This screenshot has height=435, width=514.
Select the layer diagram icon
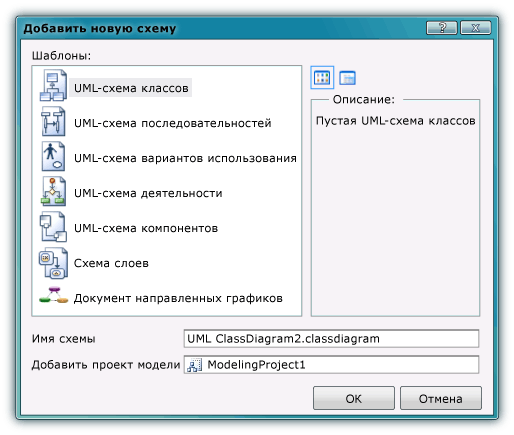pyautogui.click(x=53, y=263)
